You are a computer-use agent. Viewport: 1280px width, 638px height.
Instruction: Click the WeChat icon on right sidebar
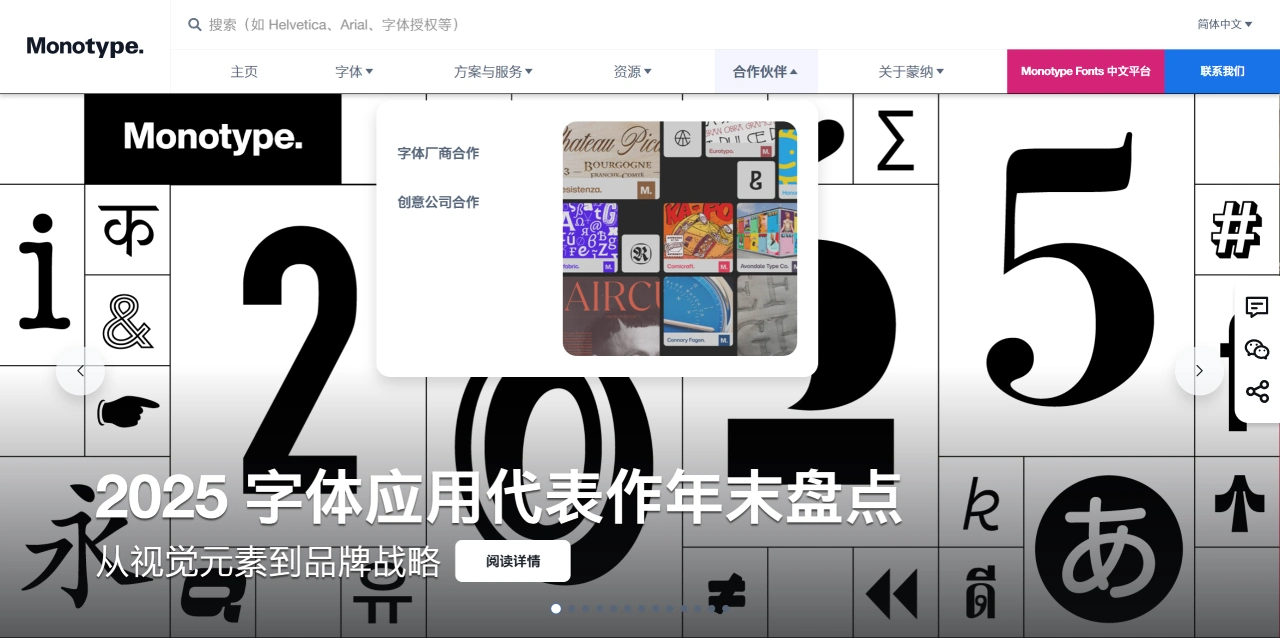pyautogui.click(x=1257, y=349)
